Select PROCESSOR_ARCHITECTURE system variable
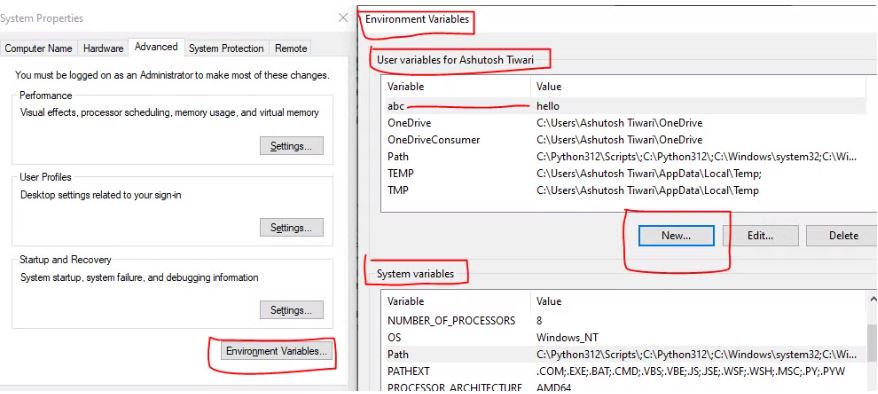Image resolution: width=878 pixels, height=394 pixels. [624, 387]
